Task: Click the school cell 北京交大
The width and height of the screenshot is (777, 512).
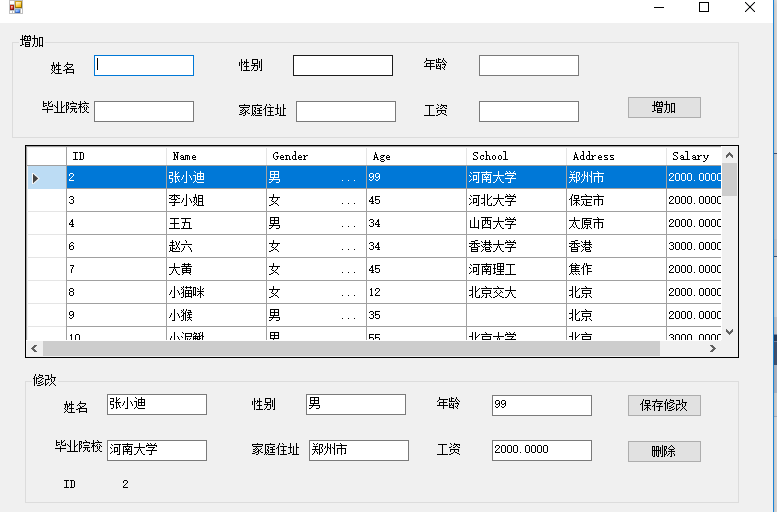Action: click(x=517, y=292)
